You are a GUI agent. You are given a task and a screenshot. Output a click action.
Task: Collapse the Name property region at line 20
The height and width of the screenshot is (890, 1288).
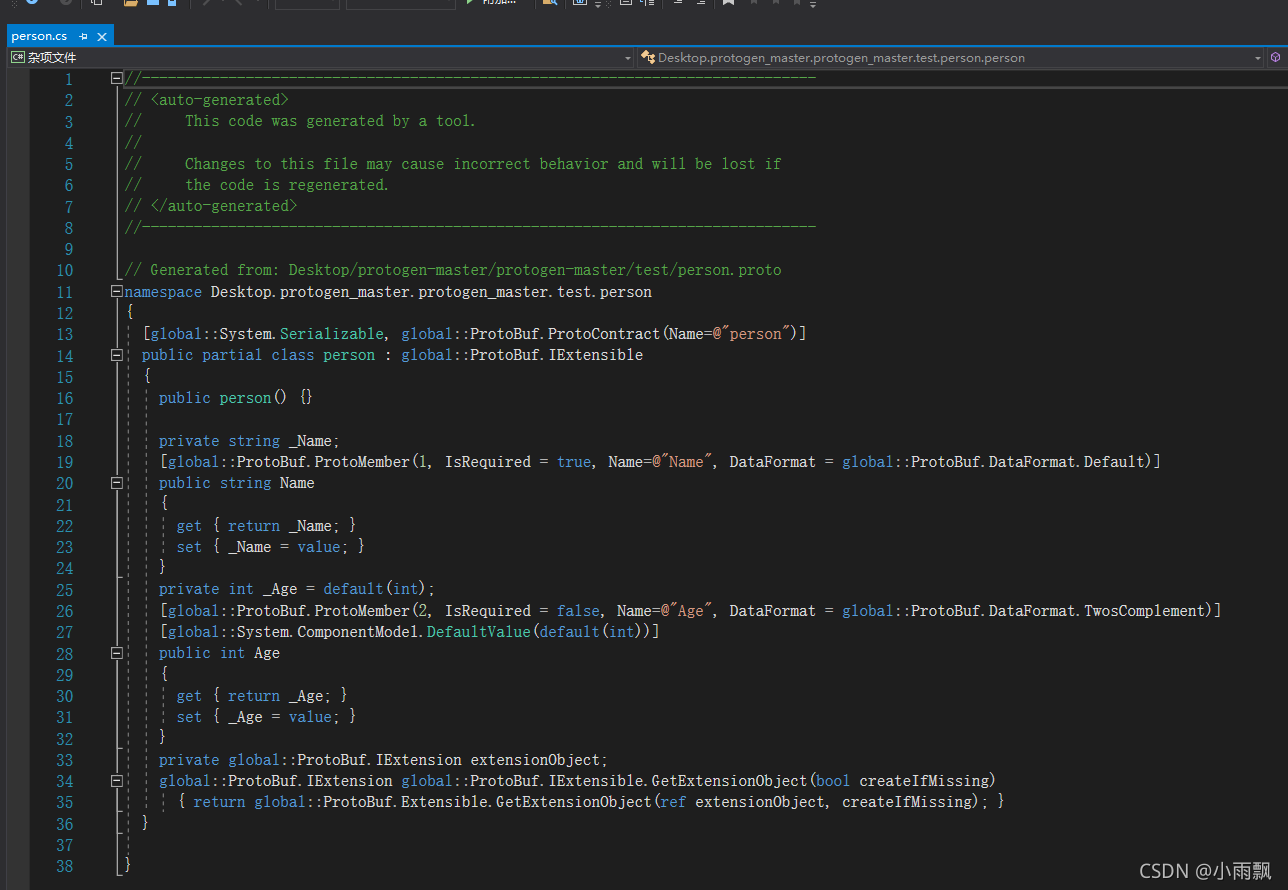point(116,482)
